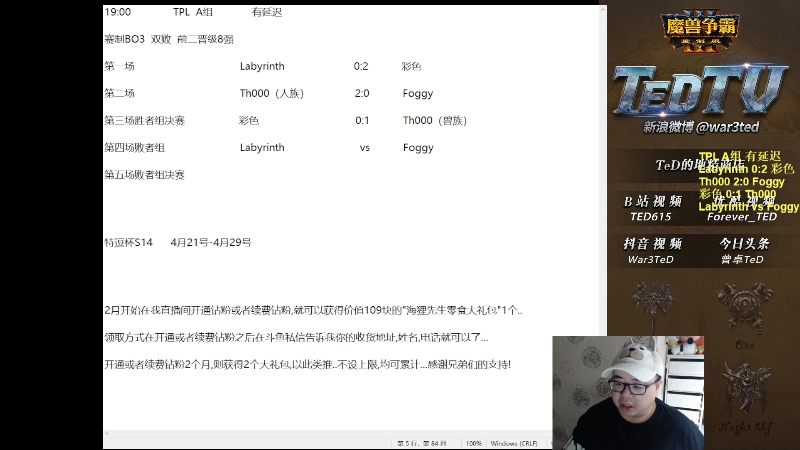
Task: Click yellow 'Labyrinth vs Foggy' overlay text
Action: coord(748,207)
